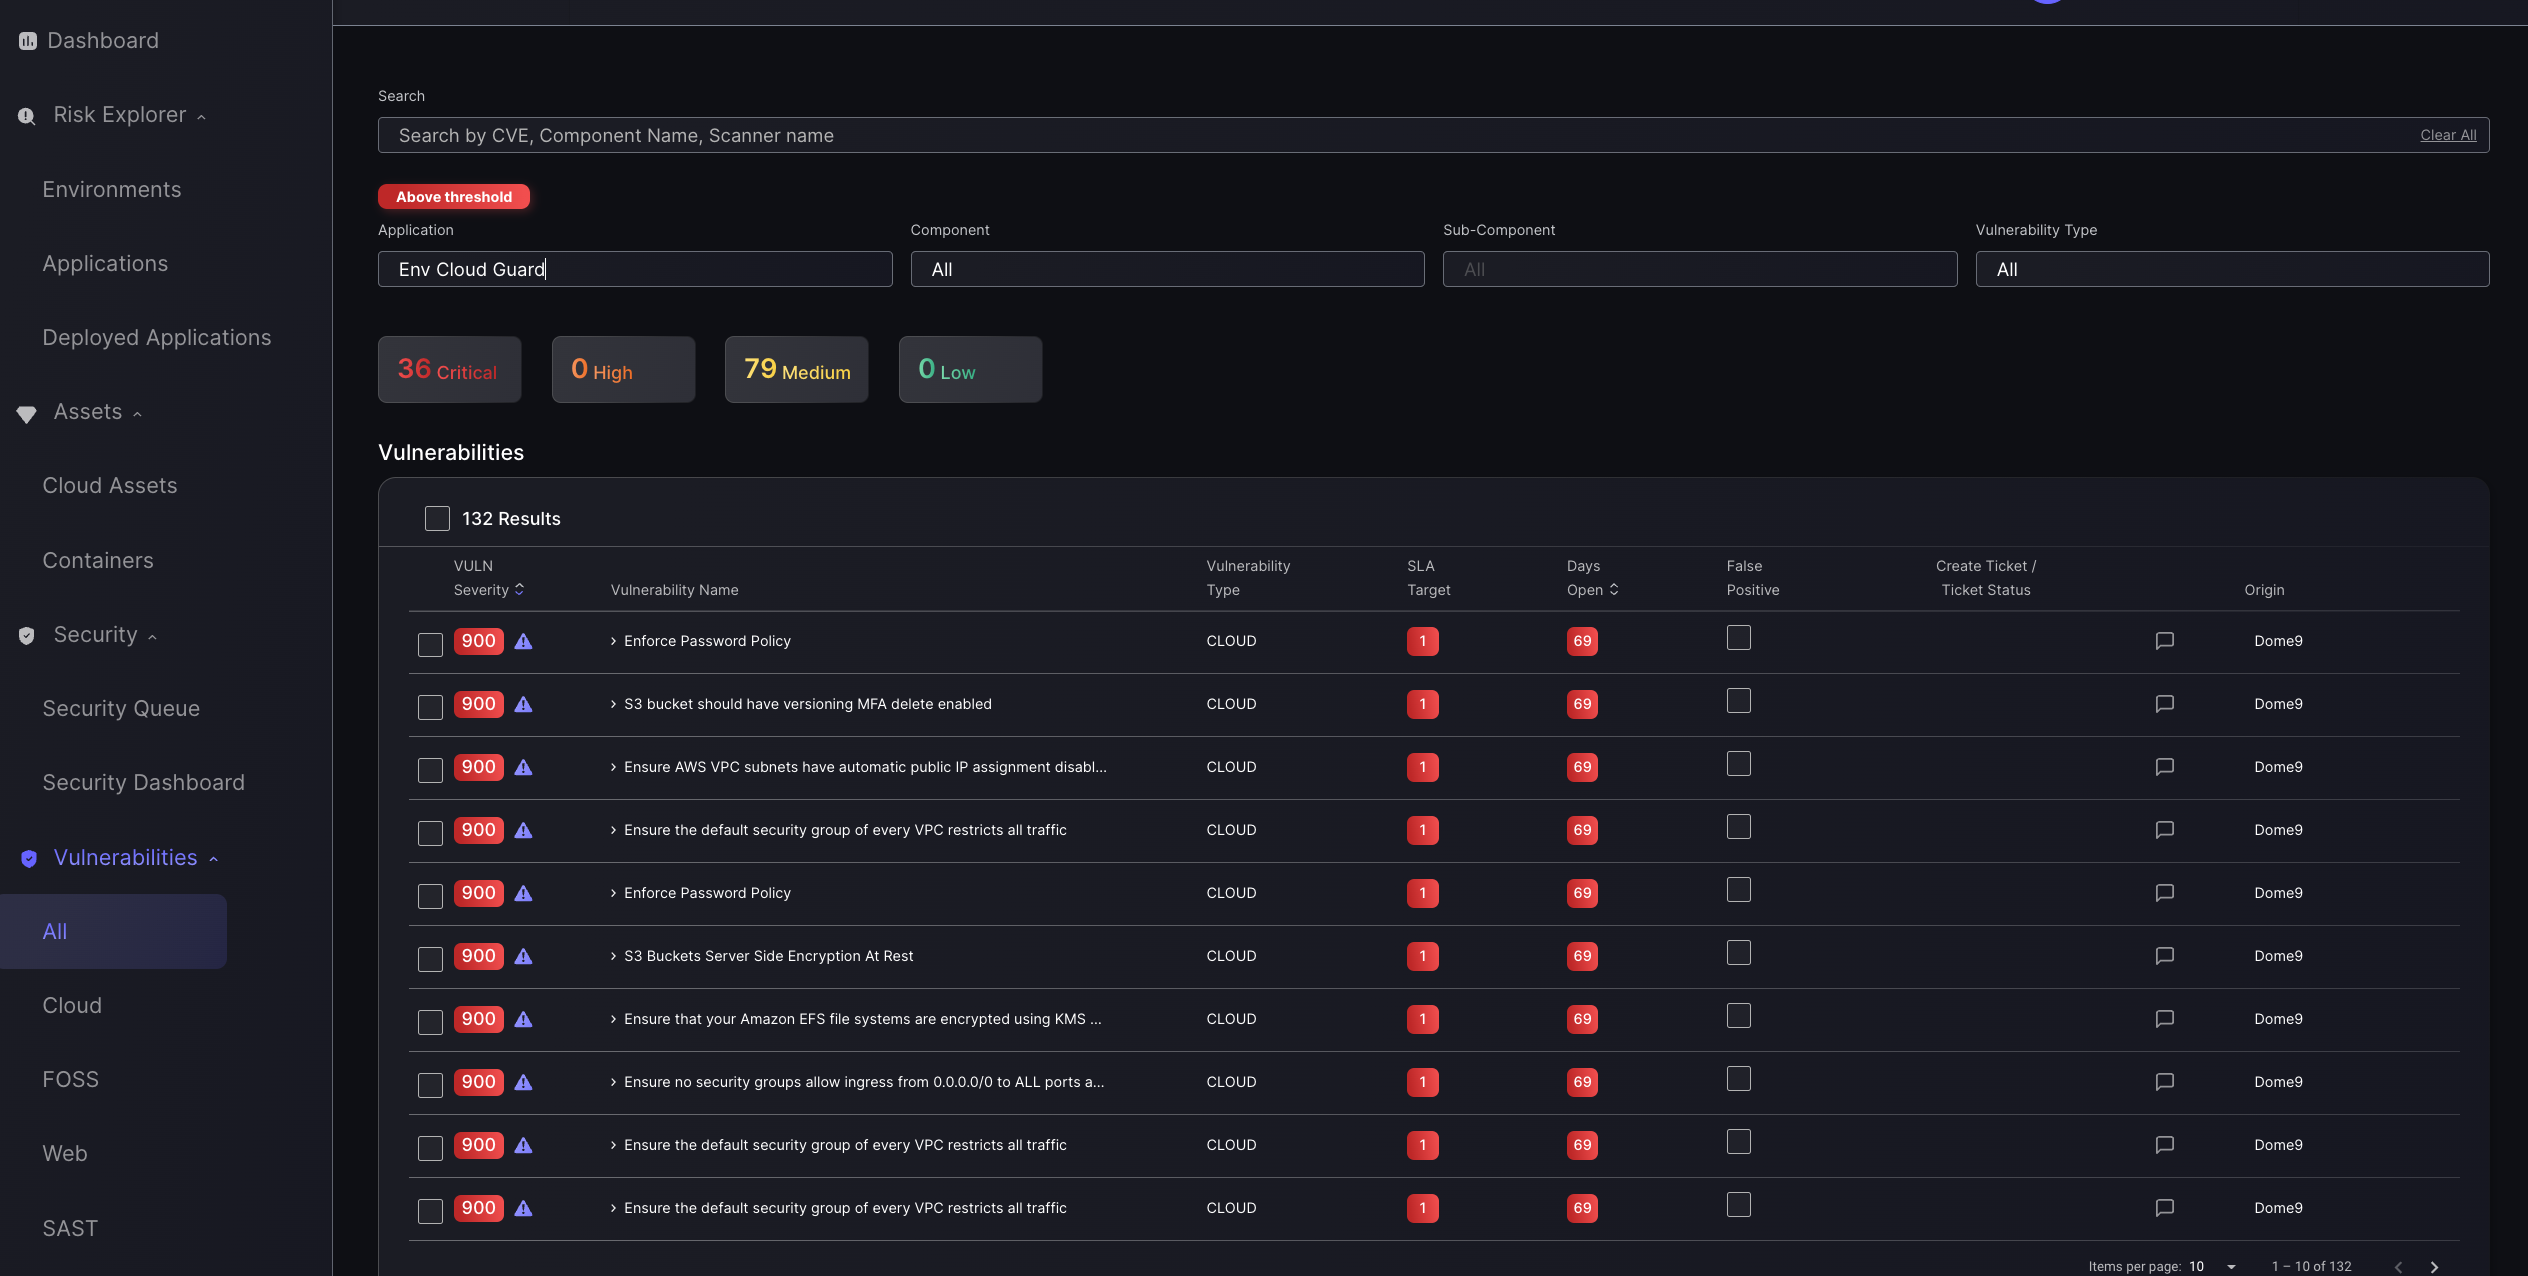Open the SAST section in sidebar

[x=69, y=1228]
